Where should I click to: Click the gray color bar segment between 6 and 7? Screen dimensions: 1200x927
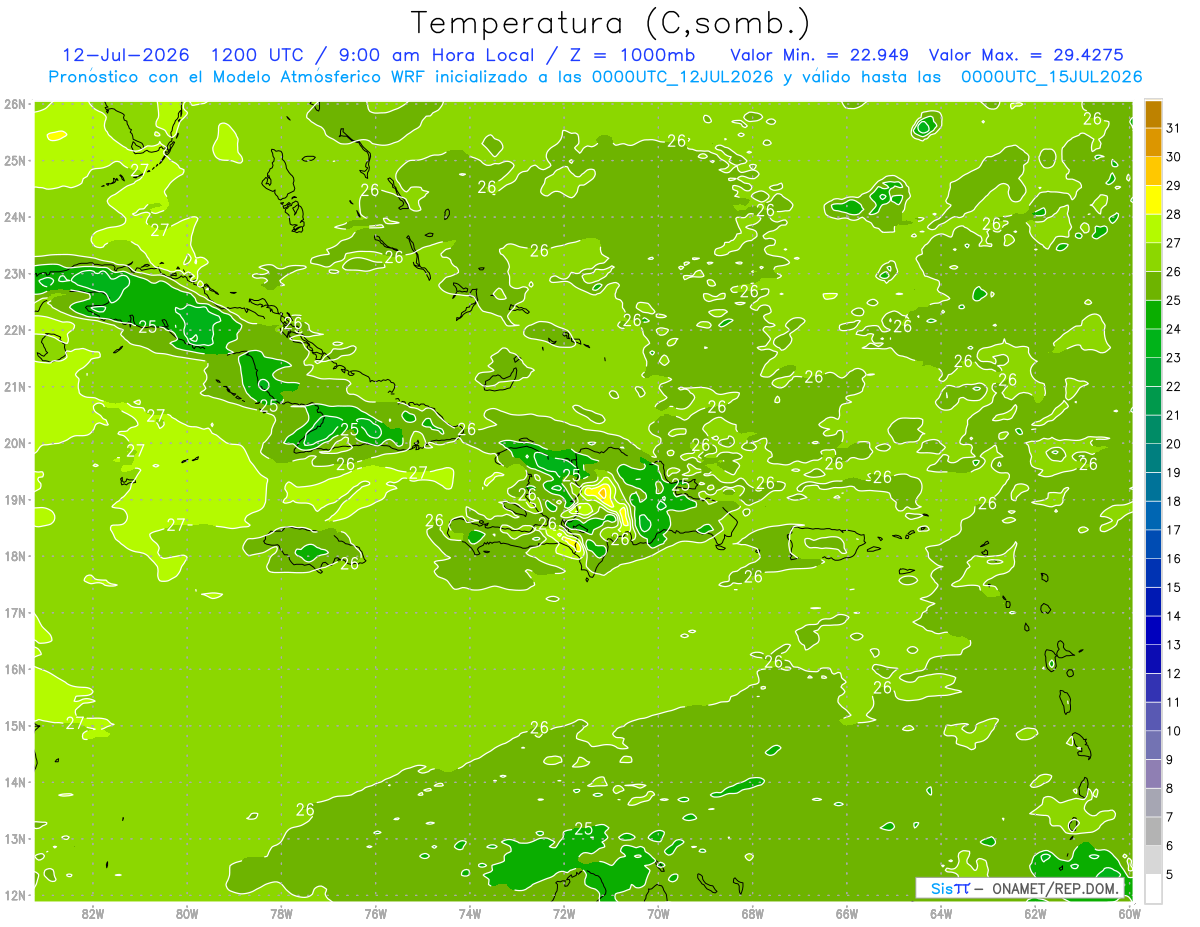tap(1153, 832)
